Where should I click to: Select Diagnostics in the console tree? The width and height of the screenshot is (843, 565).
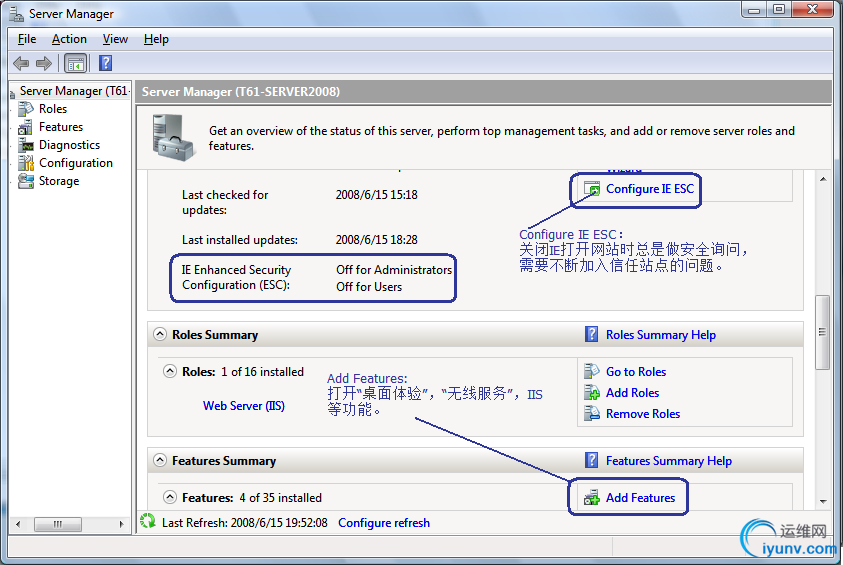69,145
